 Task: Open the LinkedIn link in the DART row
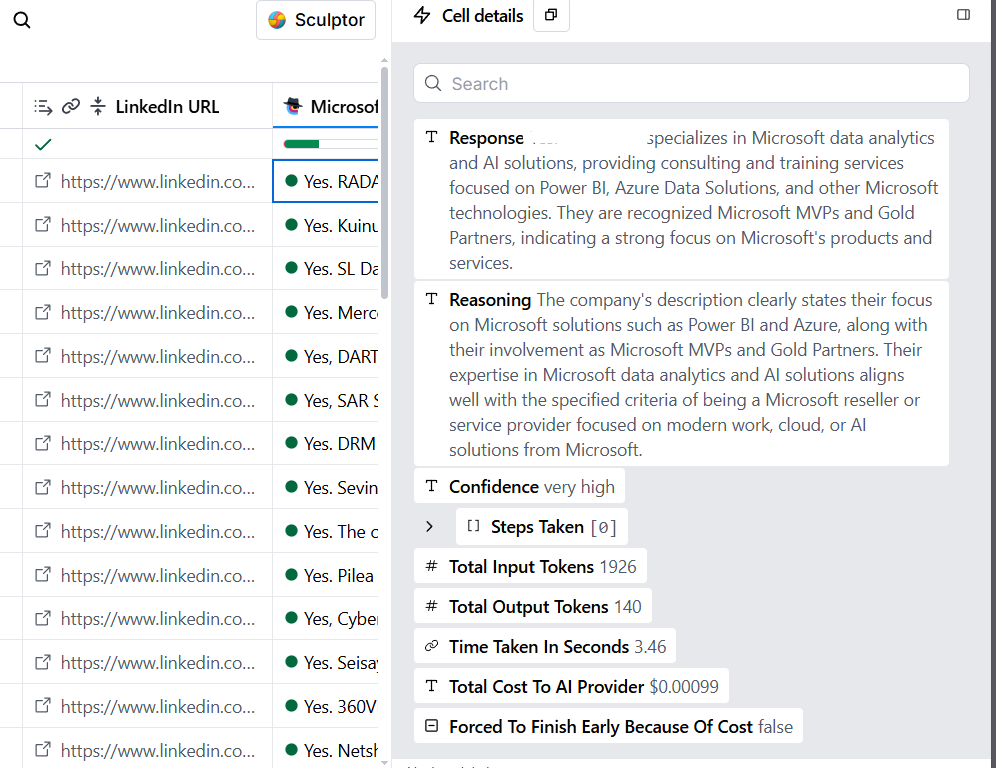click(158, 356)
